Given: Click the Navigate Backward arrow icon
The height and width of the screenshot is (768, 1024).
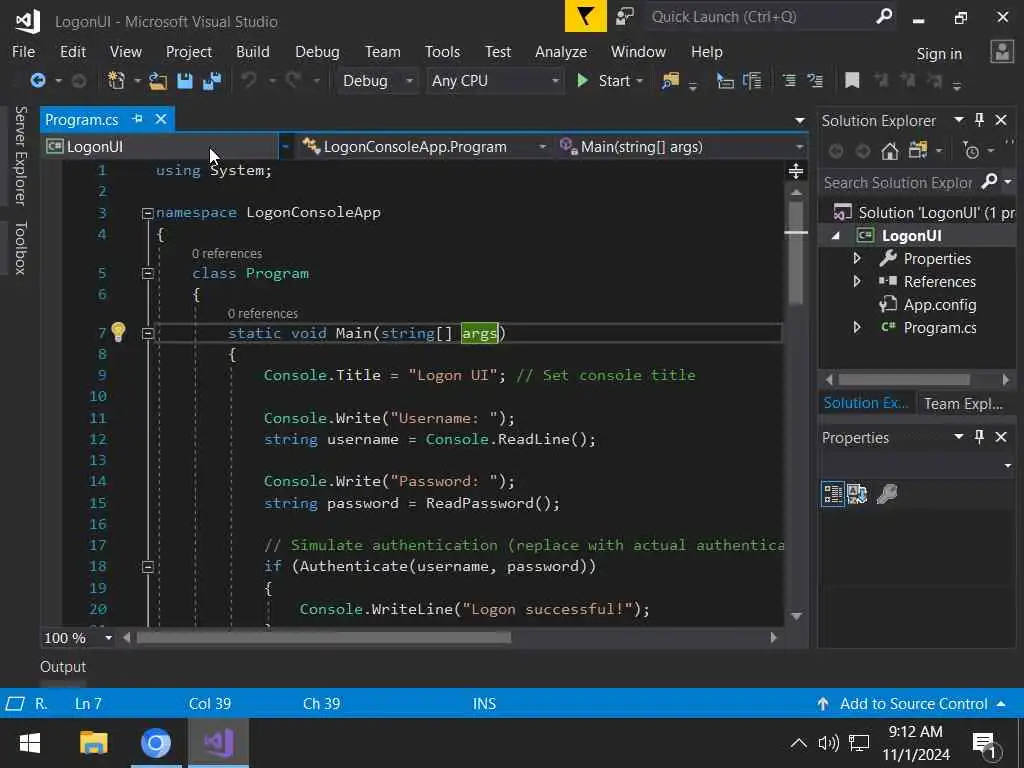Looking at the screenshot, I should 38,80.
